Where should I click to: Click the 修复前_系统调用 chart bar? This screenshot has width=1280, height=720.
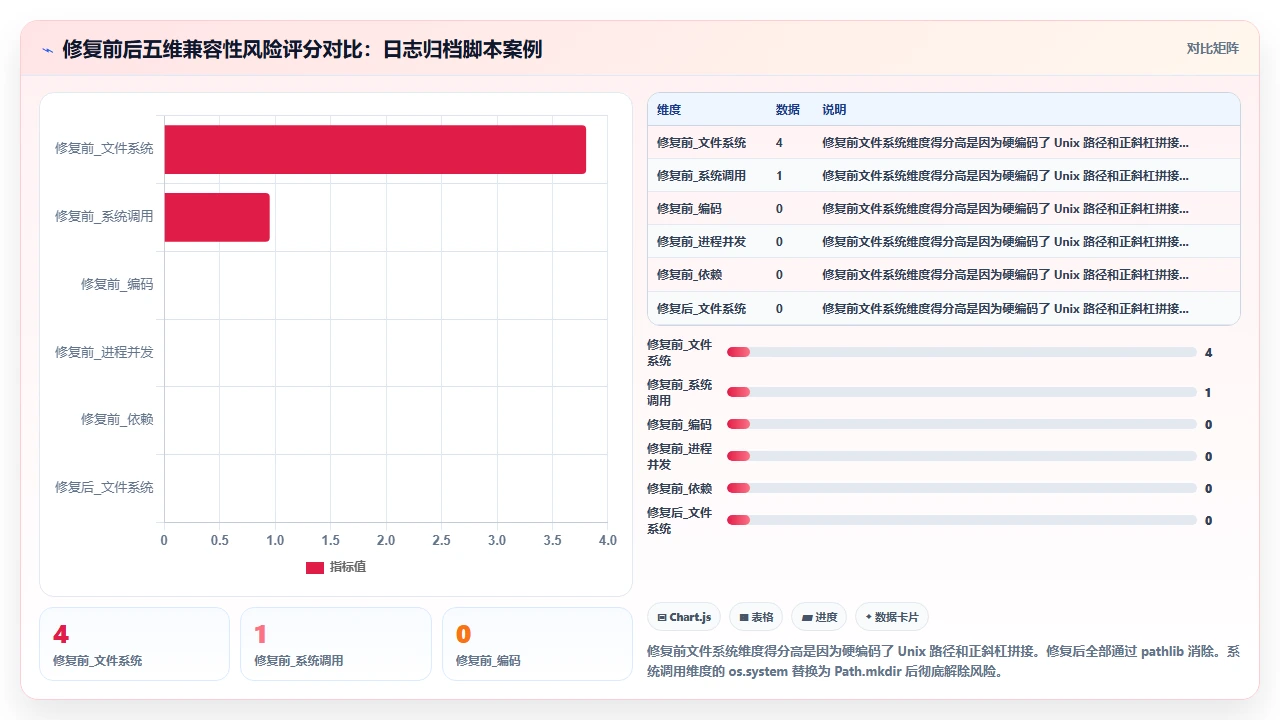coord(217,217)
